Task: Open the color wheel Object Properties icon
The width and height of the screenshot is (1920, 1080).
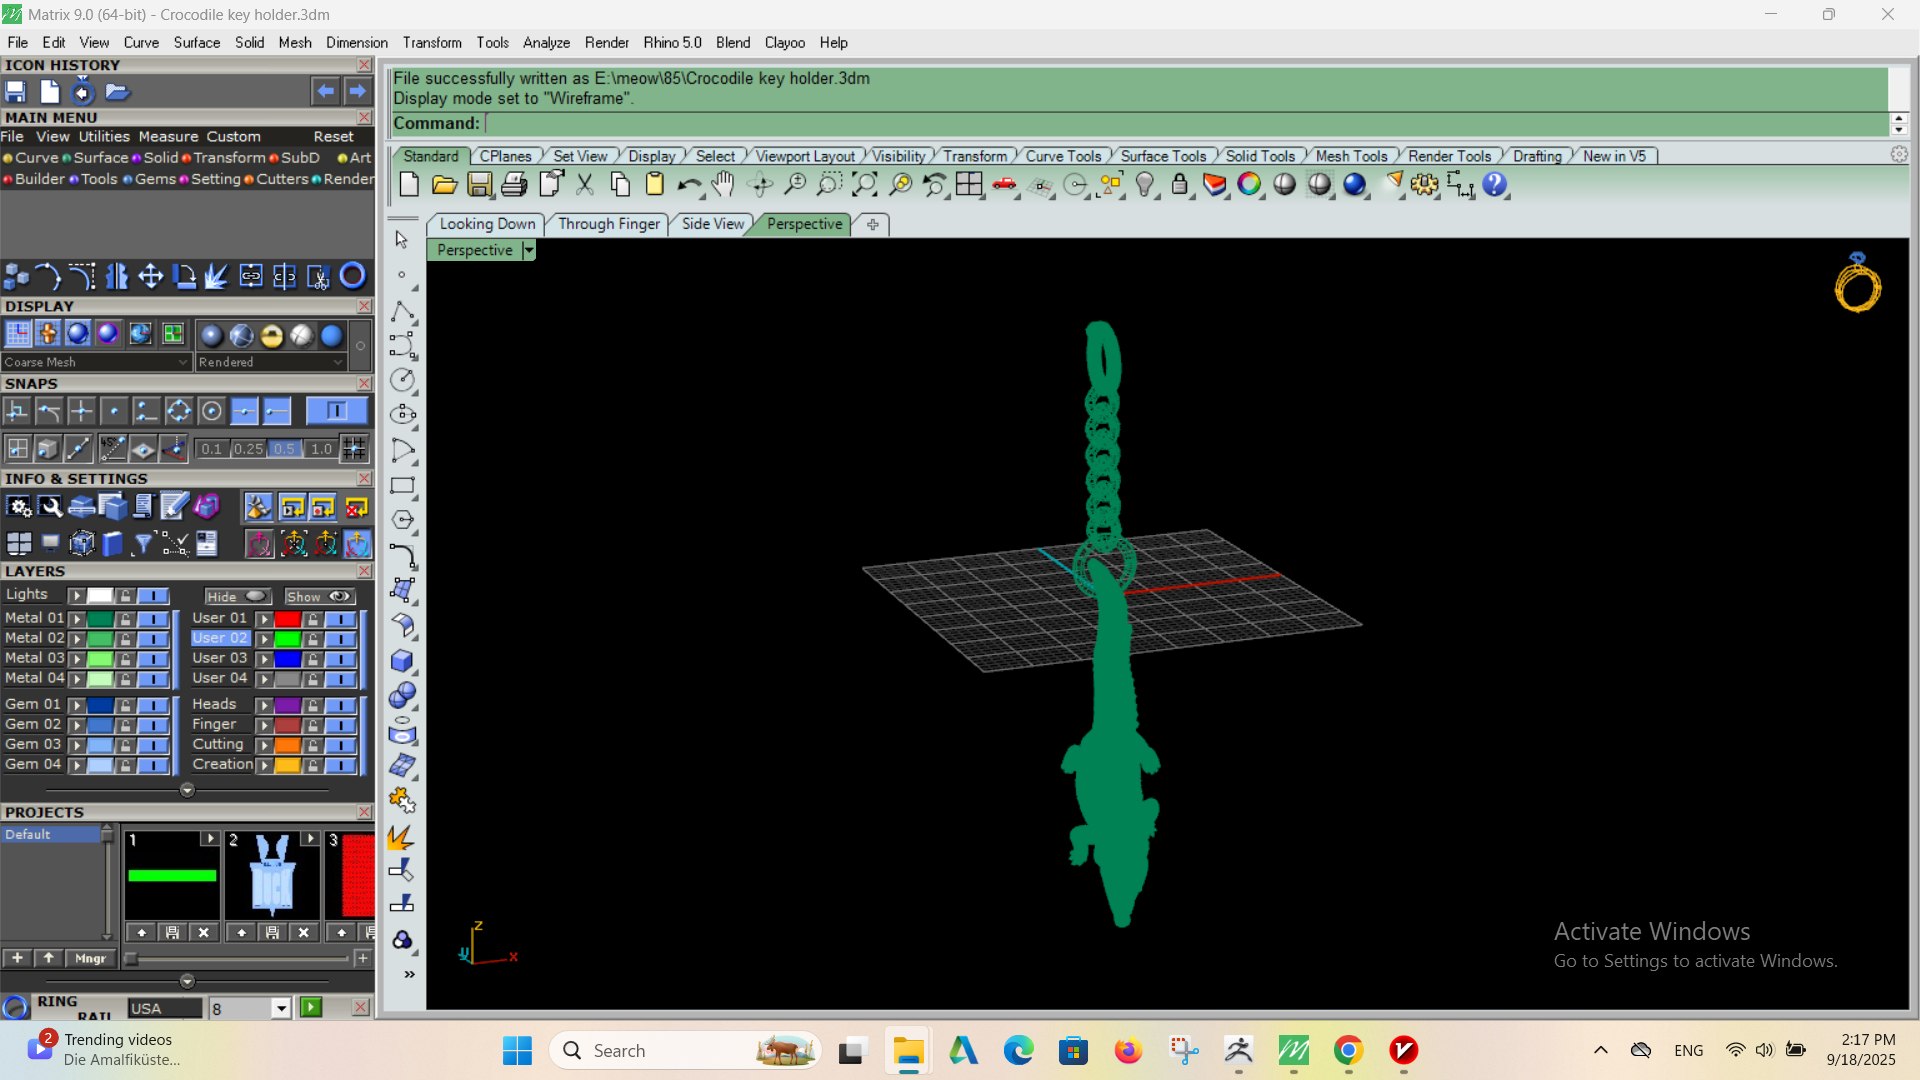Action: (1249, 185)
